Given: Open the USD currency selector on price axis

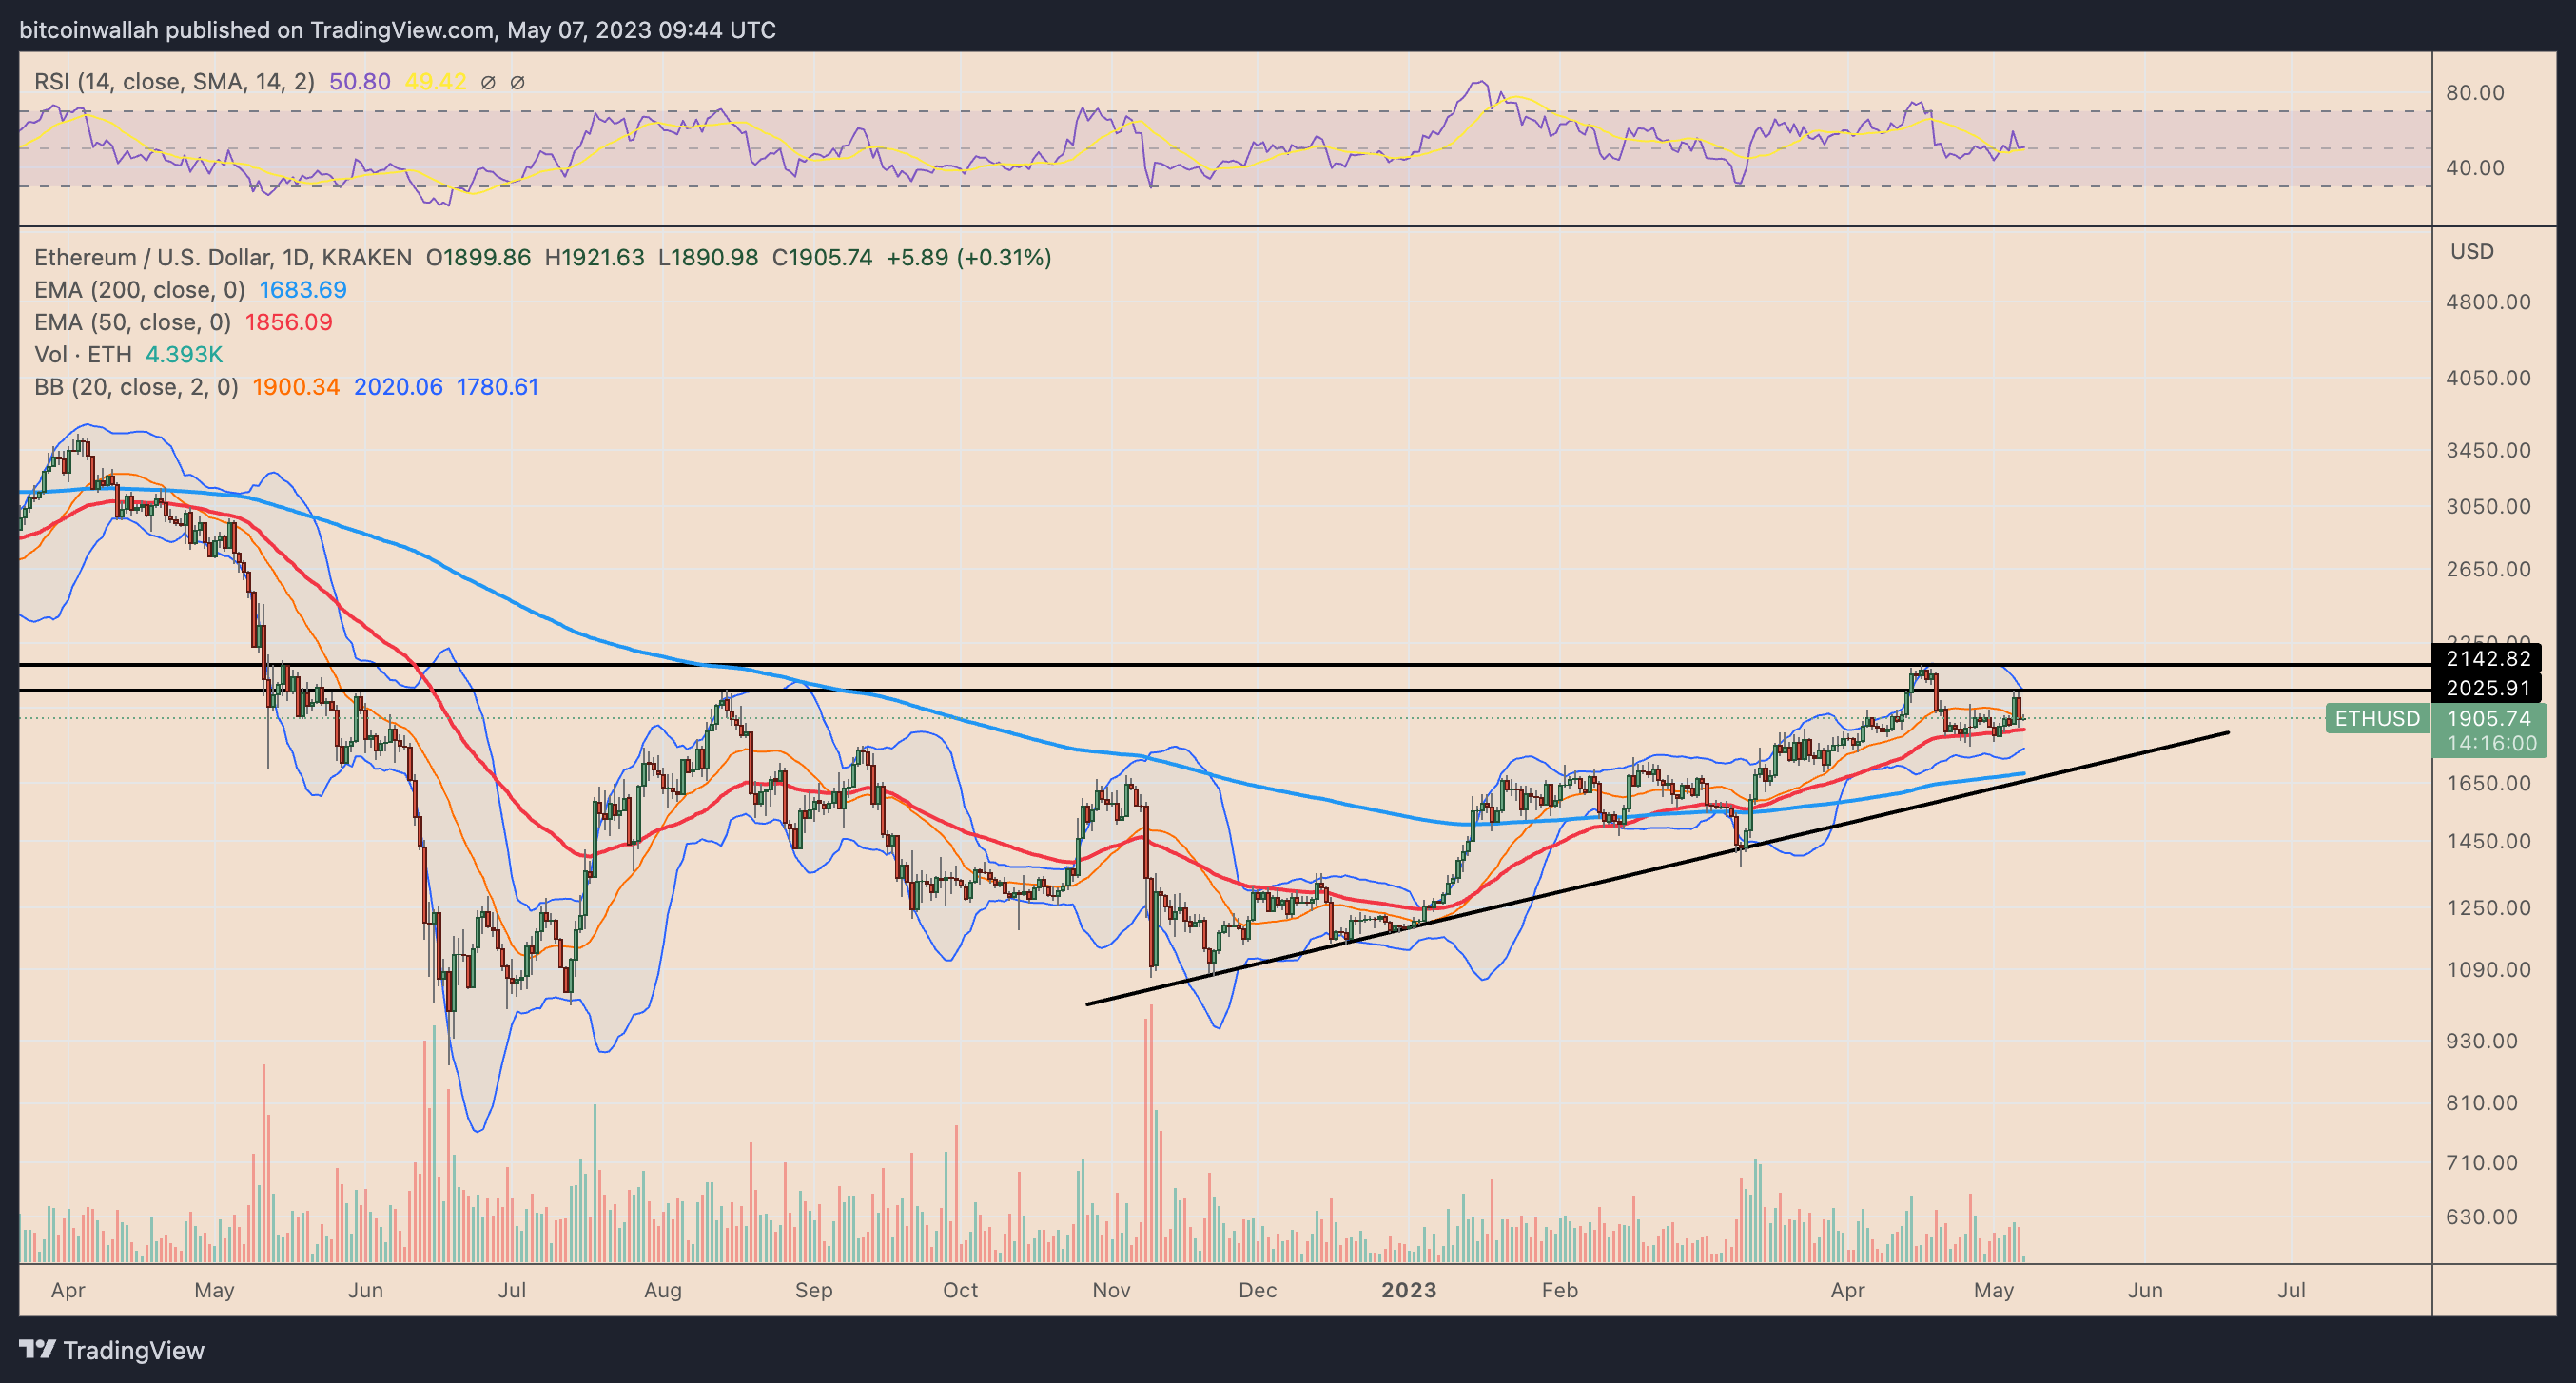Looking at the screenshot, I should click(2471, 252).
